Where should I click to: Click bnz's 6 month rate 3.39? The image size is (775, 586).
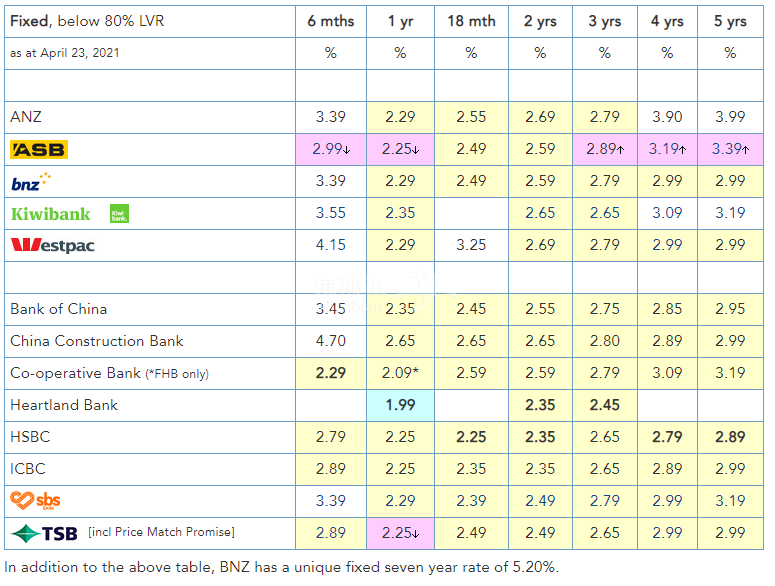(331, 181)
